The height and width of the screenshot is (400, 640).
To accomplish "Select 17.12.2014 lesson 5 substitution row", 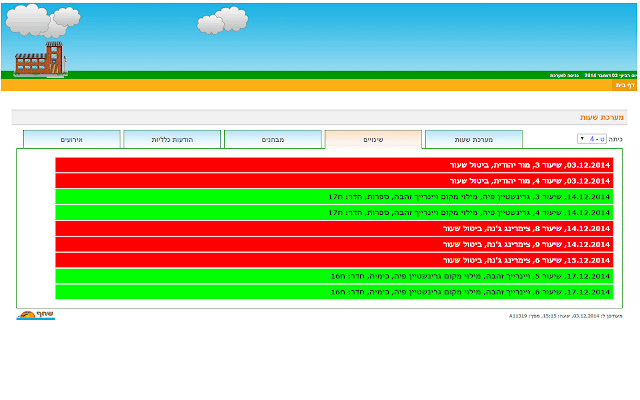I will tap(334, 276).
